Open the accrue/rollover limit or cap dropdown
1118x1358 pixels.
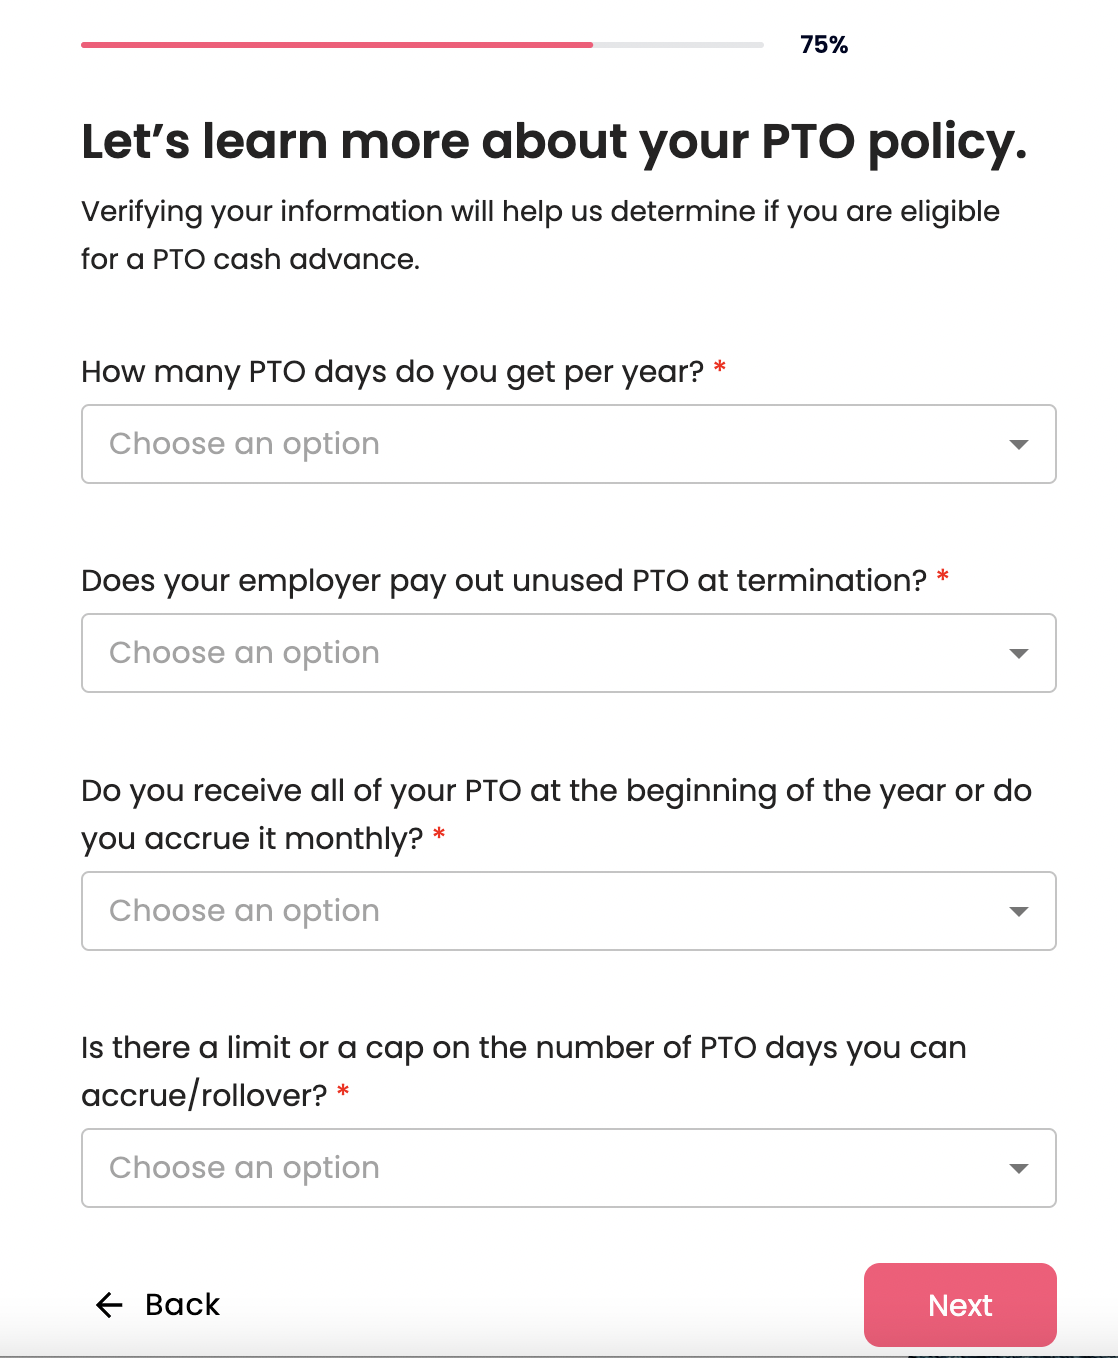click(568, 1168)
